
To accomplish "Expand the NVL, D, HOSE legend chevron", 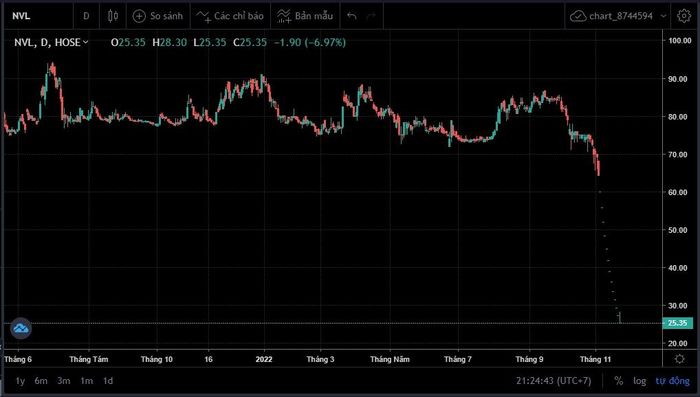I will coord(86,42).
